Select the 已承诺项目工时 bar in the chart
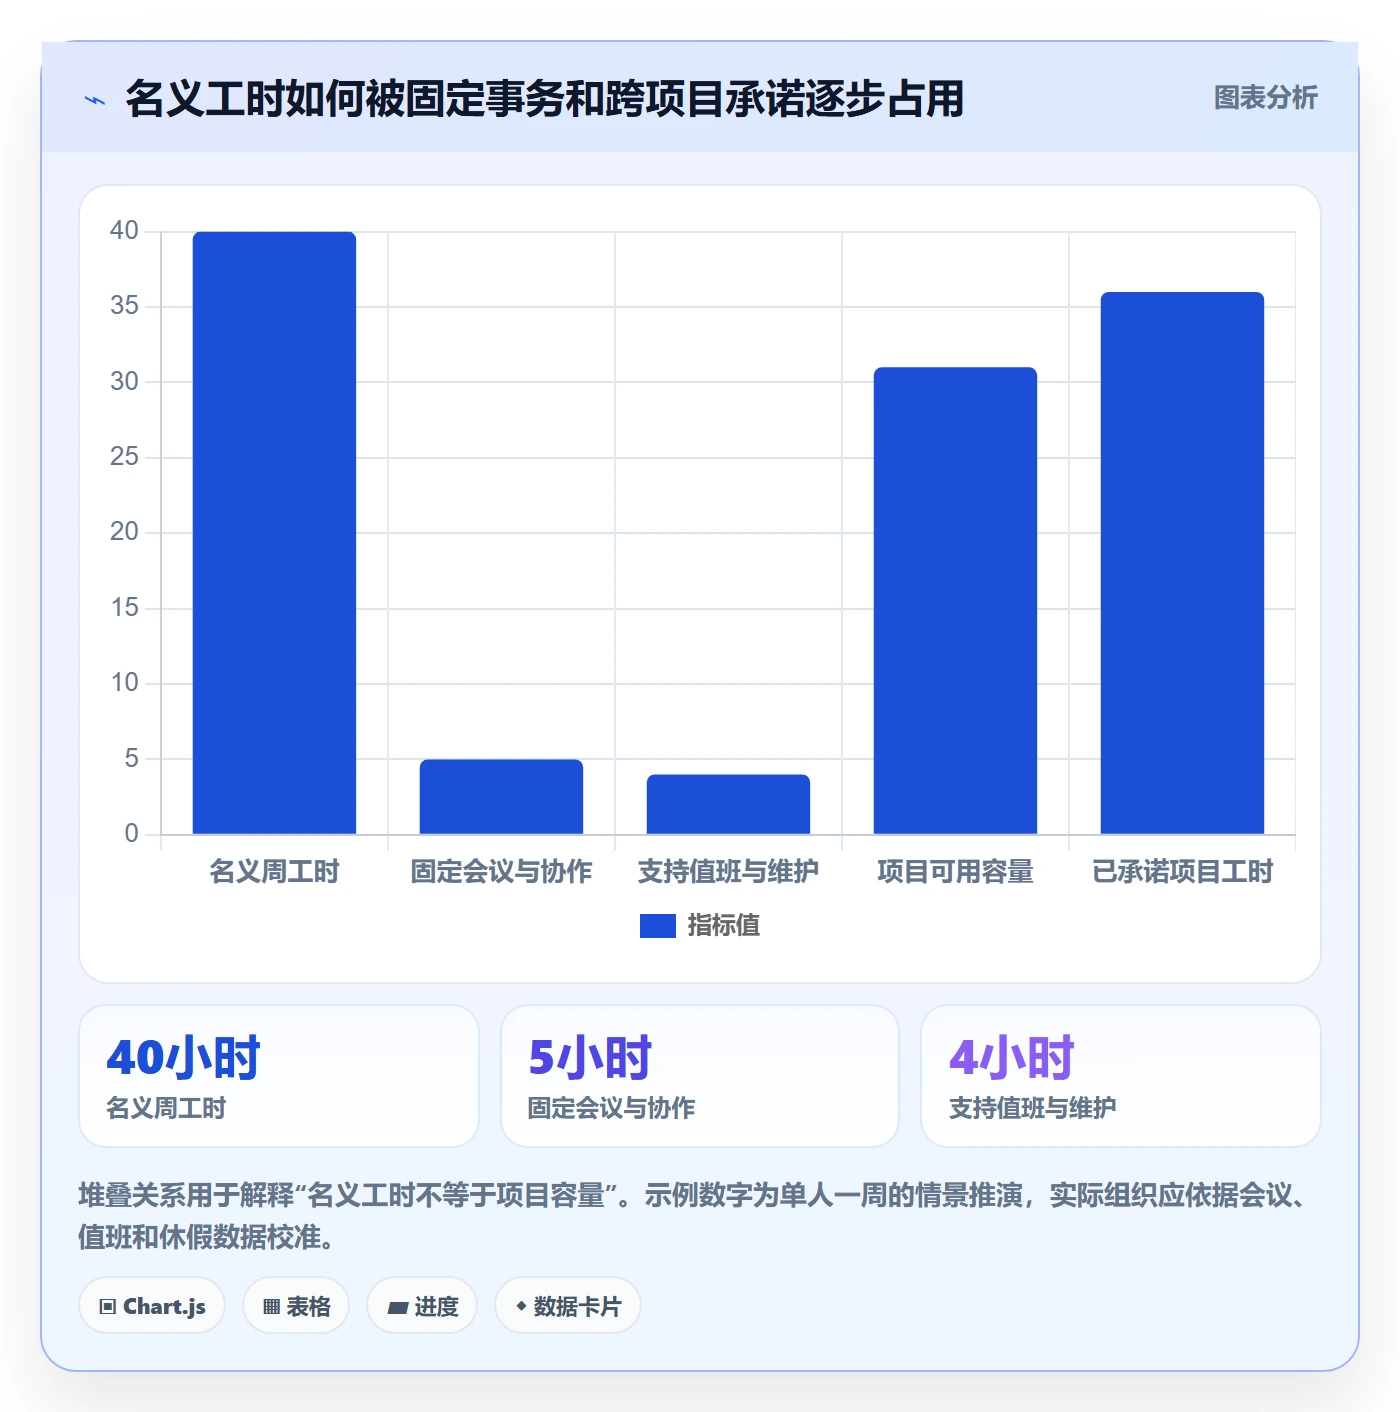Image resolution: width=1400 pixels, height=1412 pixels. pyautogui.click(x=1182, y=563)
